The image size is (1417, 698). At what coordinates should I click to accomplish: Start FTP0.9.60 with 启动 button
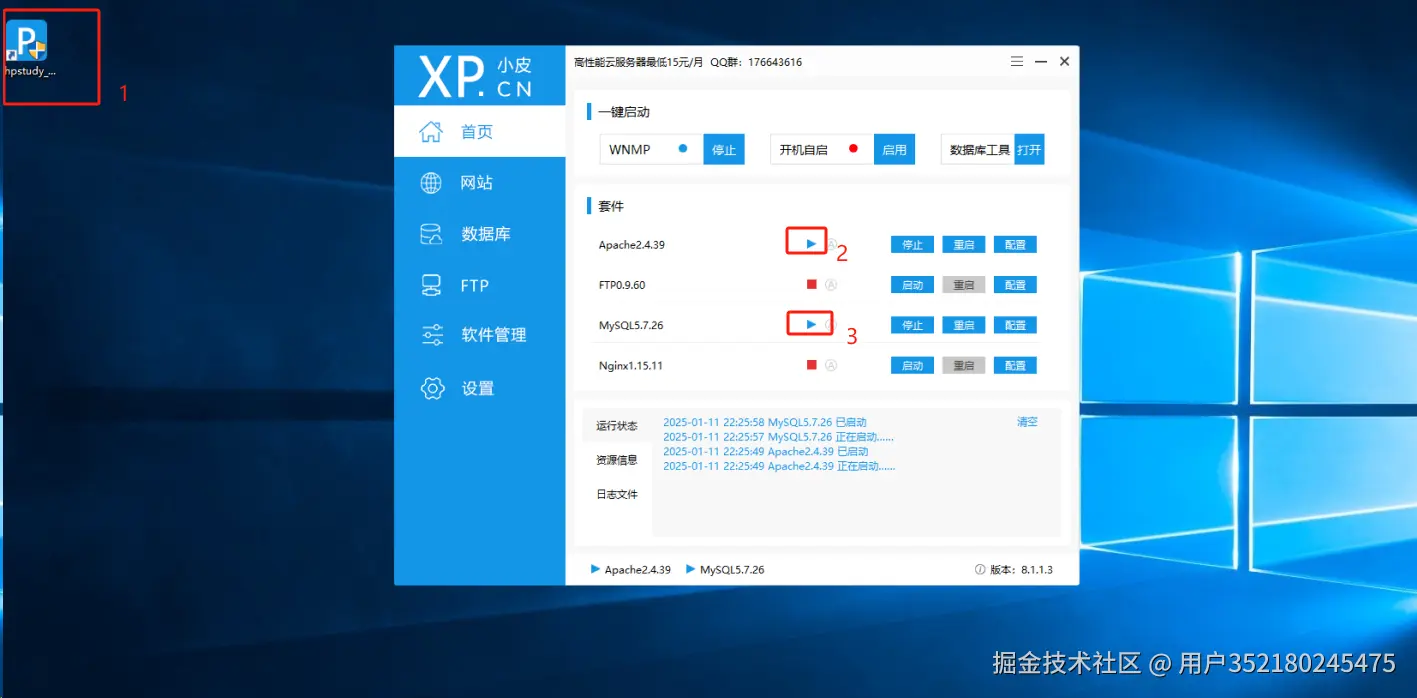[912, 285]
